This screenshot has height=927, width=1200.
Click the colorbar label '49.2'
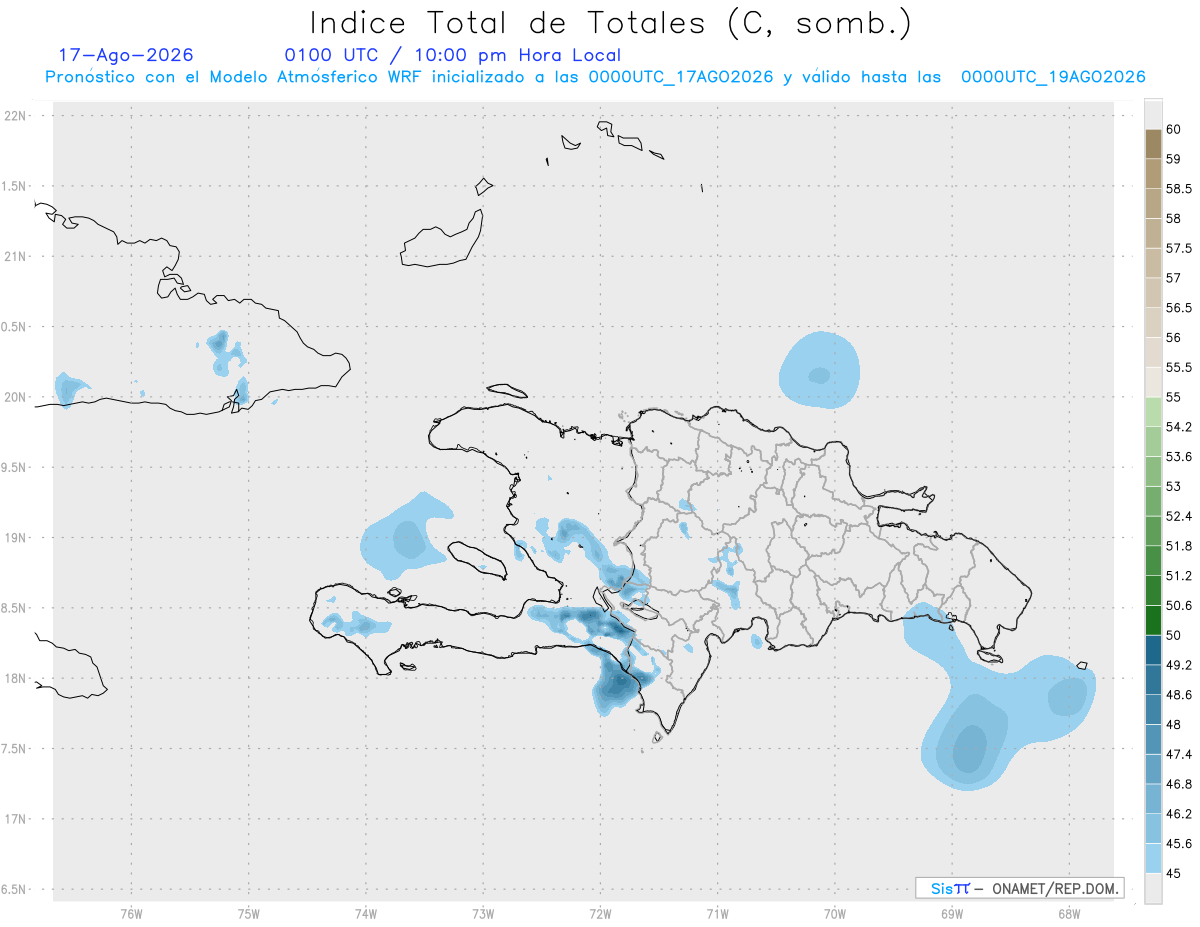click(x=1178, y=665)
